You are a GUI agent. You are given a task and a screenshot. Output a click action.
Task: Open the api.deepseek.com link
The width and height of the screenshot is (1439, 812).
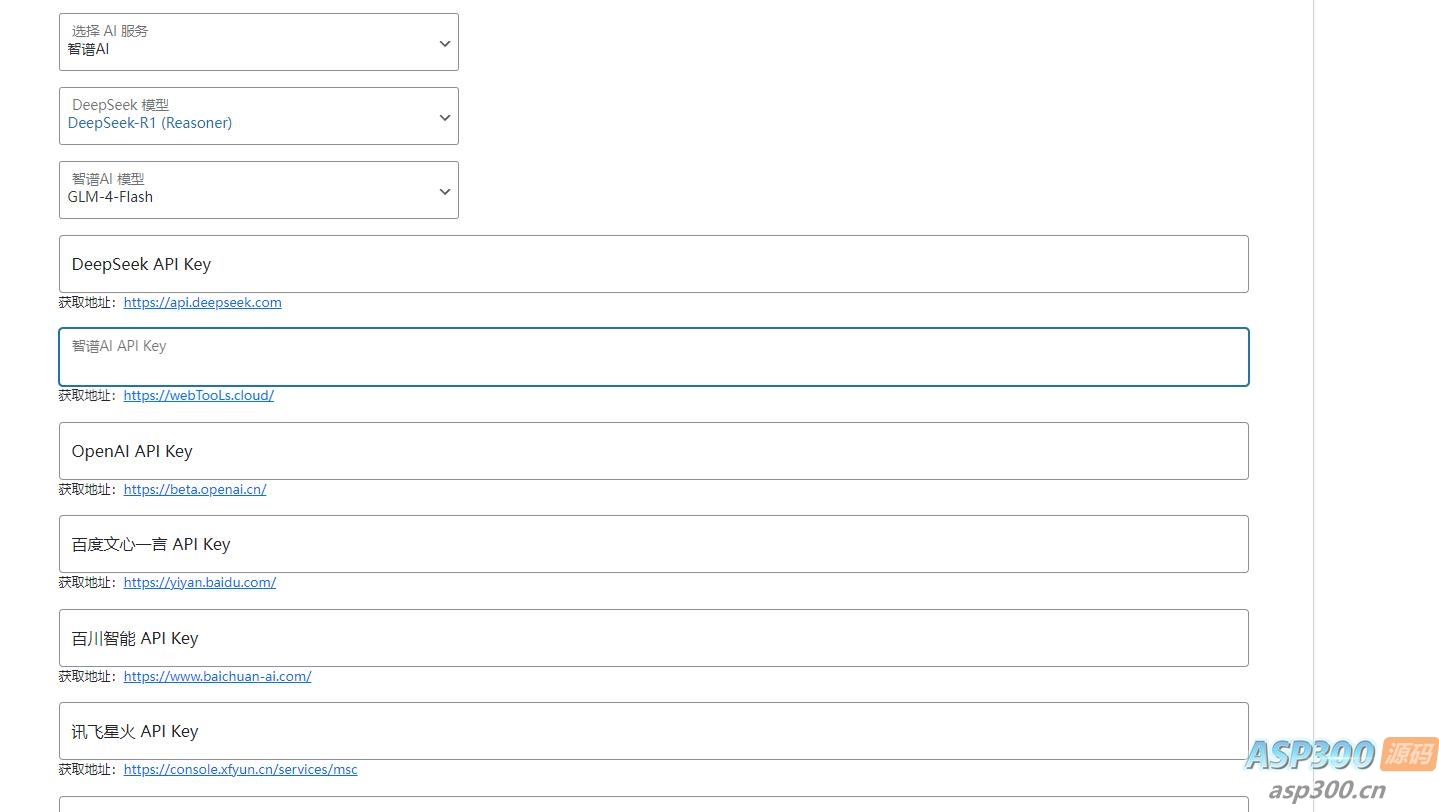click(x=202, y=302)
